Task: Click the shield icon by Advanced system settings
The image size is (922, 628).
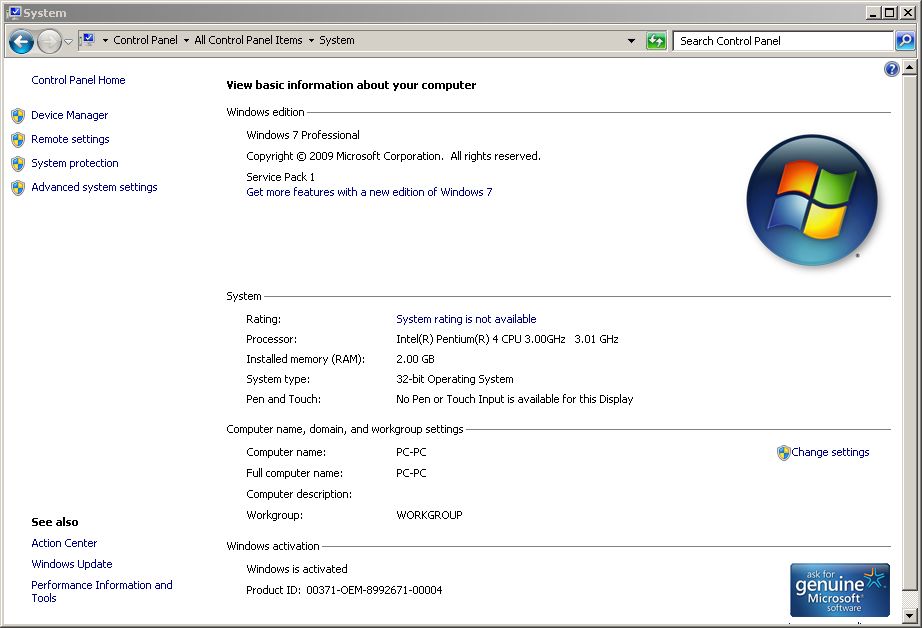Action: point(18,187)
